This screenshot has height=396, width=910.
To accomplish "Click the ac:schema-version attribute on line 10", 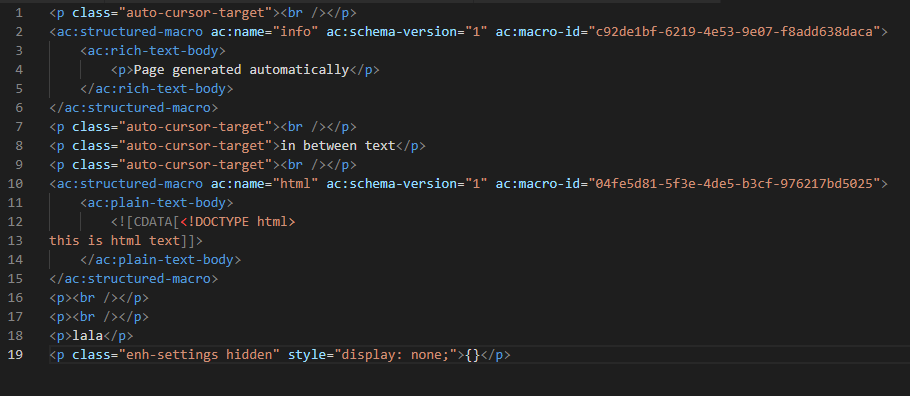I will (x=391, y=184).
